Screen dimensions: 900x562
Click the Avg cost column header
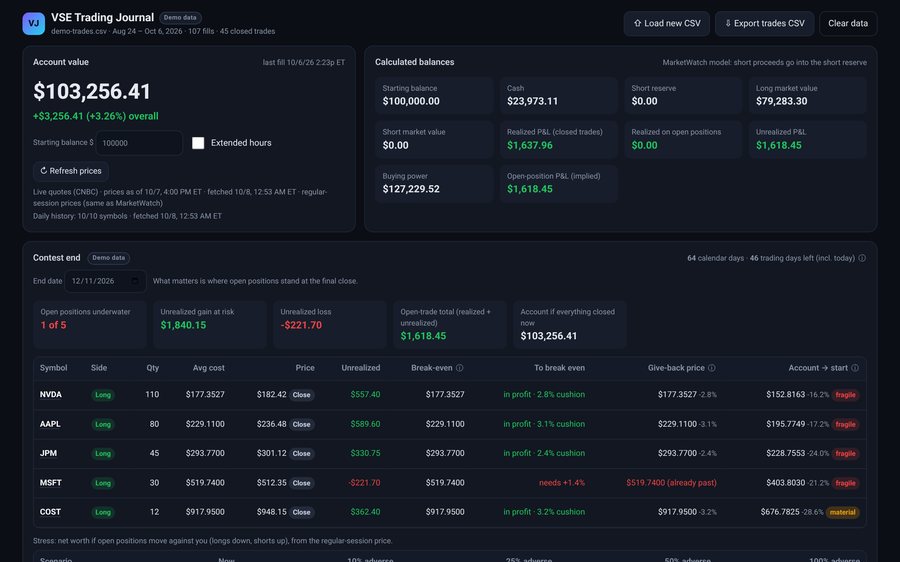208,367
